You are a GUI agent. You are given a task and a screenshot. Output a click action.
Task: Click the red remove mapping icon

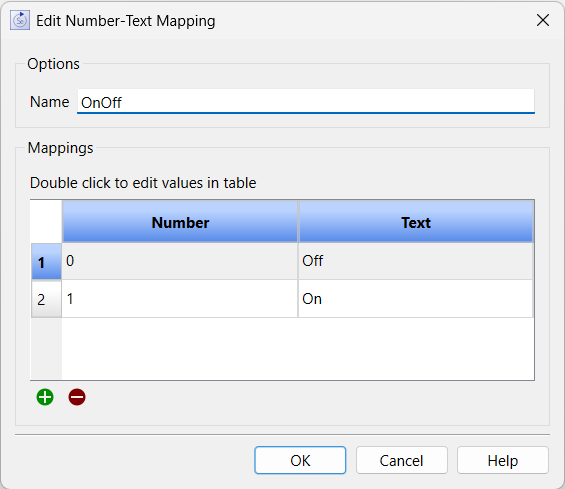point(77,397)
